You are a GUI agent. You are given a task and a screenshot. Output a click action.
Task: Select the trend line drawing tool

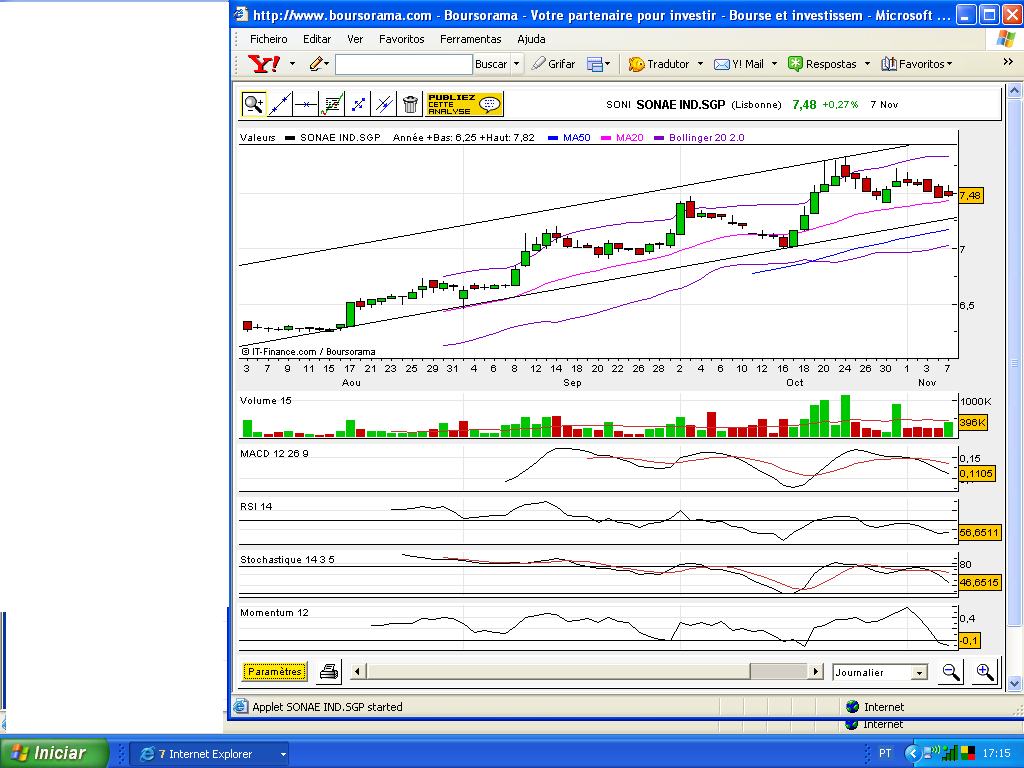[x=280, y=104]
